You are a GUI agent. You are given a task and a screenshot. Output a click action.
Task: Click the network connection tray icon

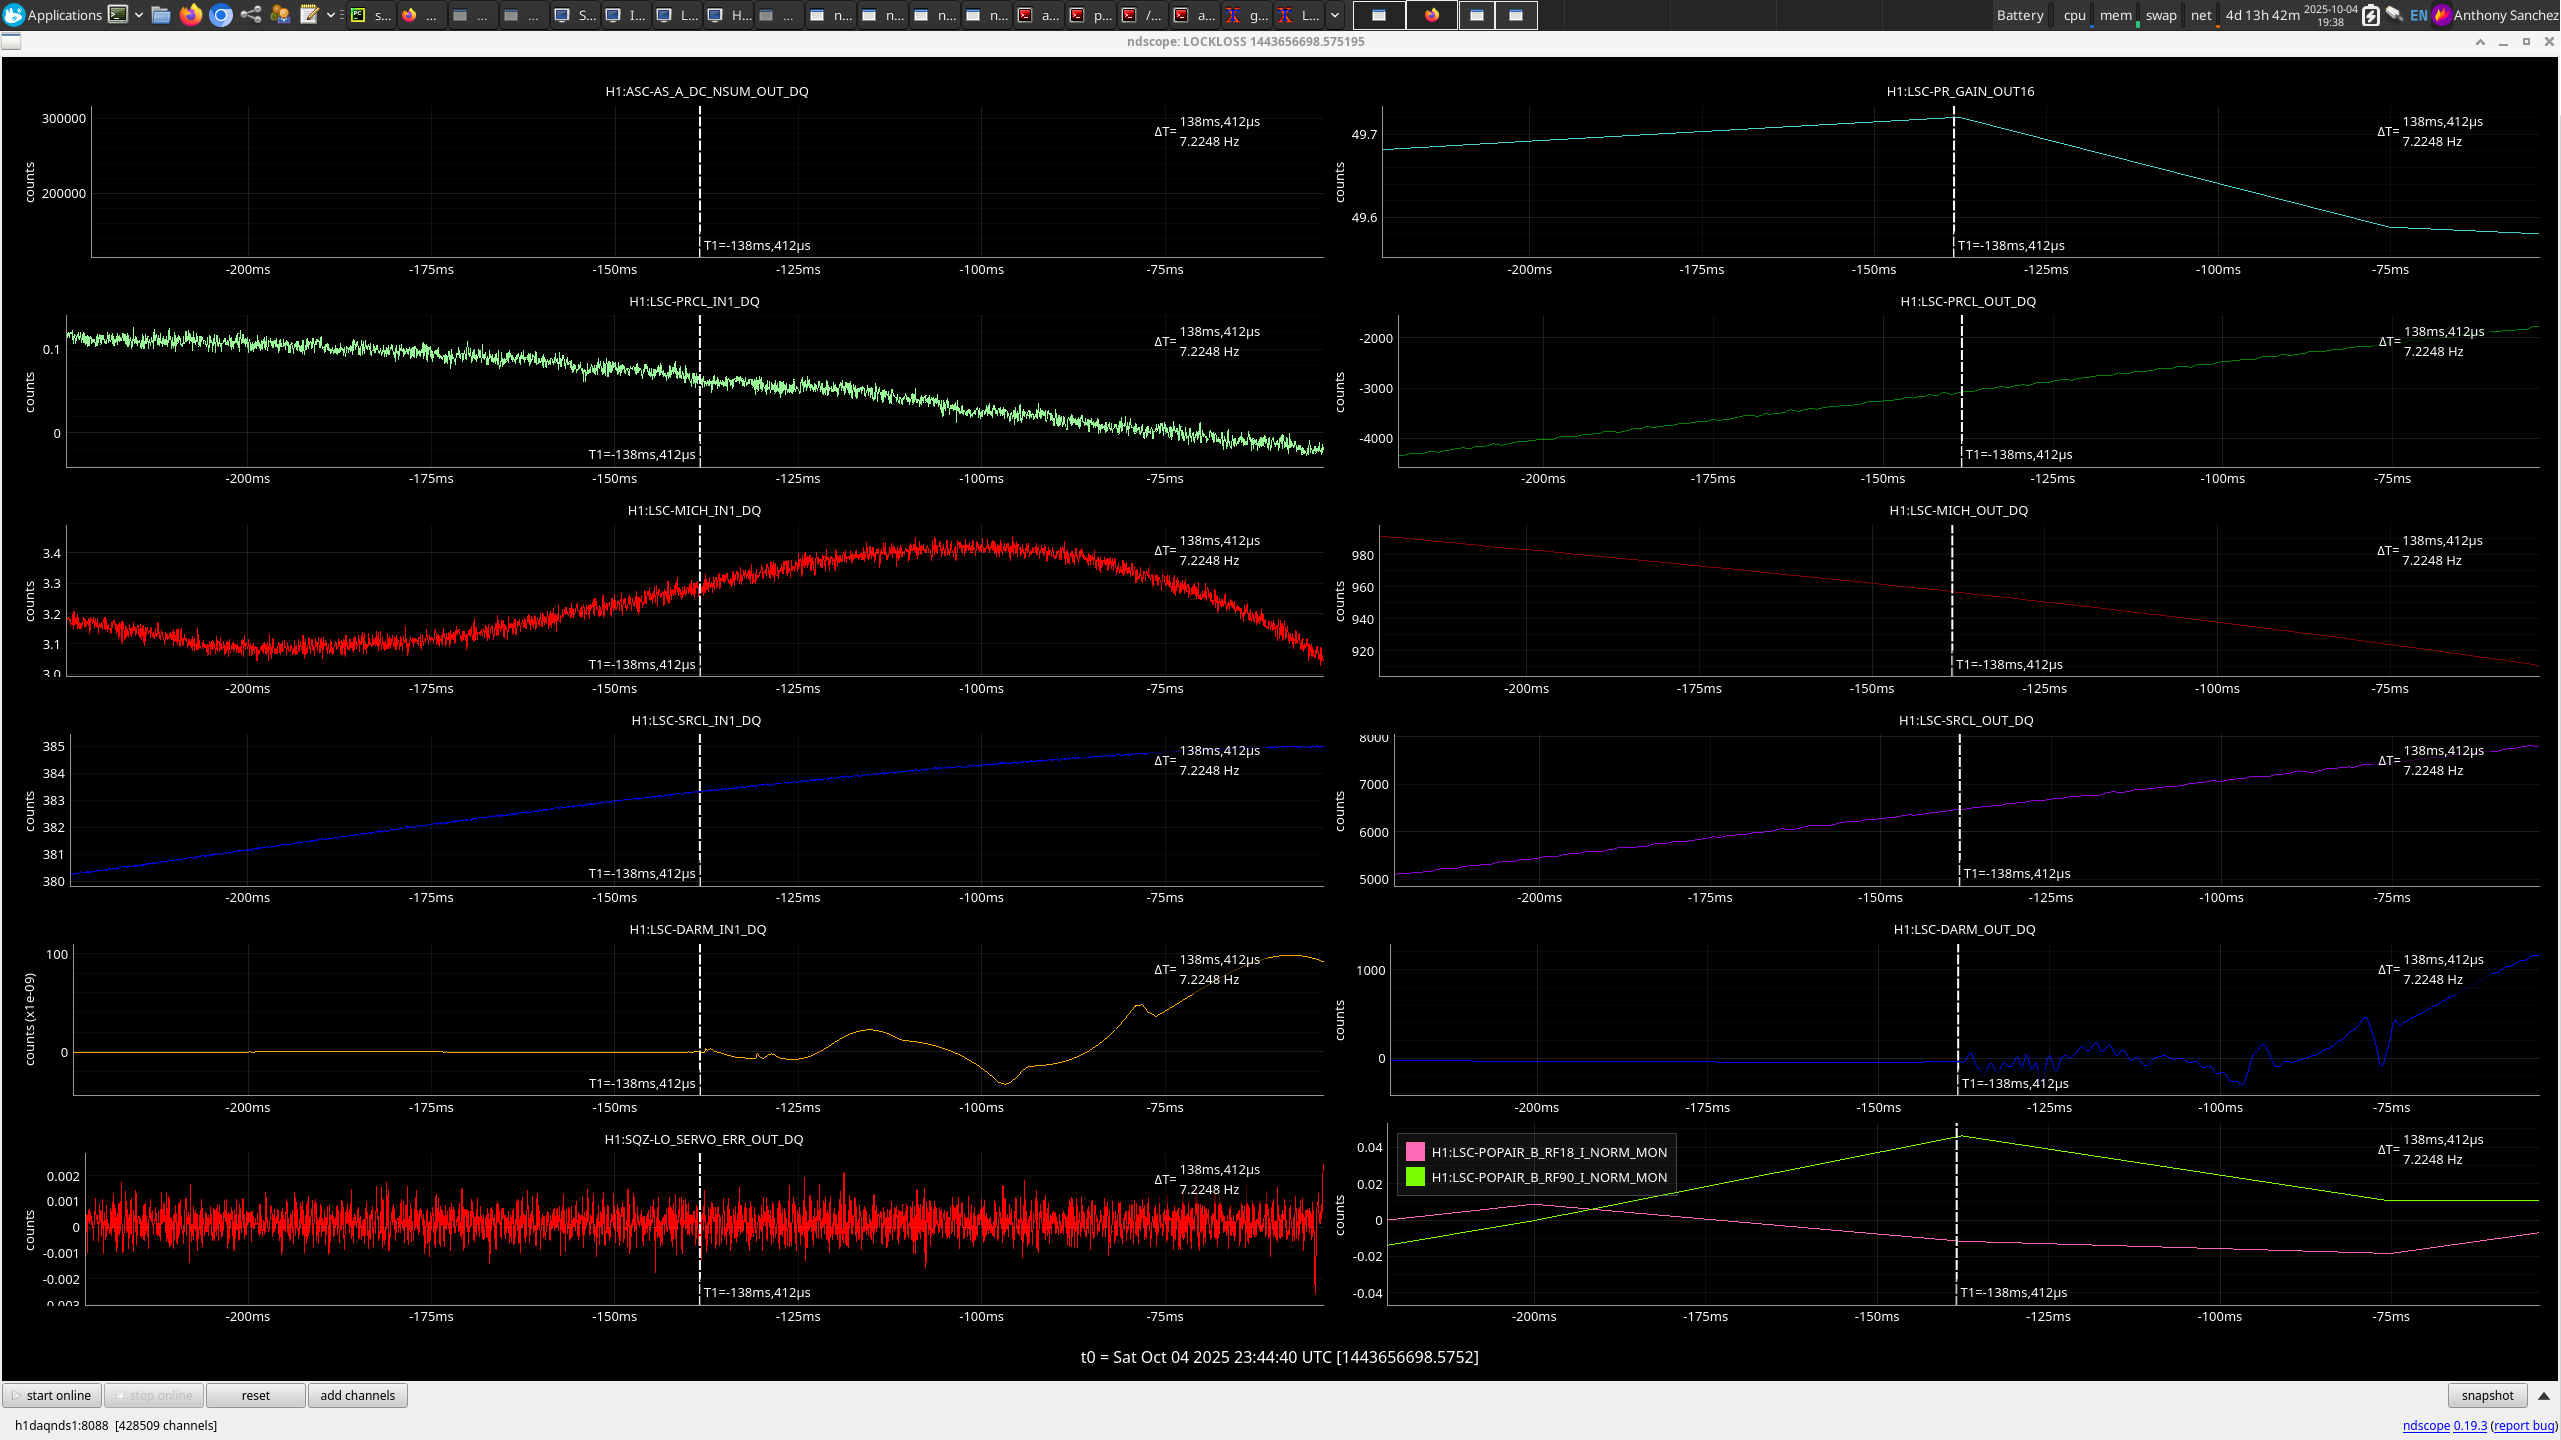(x=2394, y=14)
